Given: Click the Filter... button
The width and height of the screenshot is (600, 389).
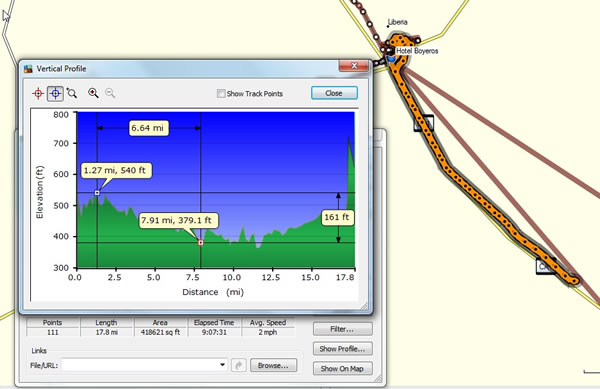Looking at the screenshot, I should [x=342, y=329].
